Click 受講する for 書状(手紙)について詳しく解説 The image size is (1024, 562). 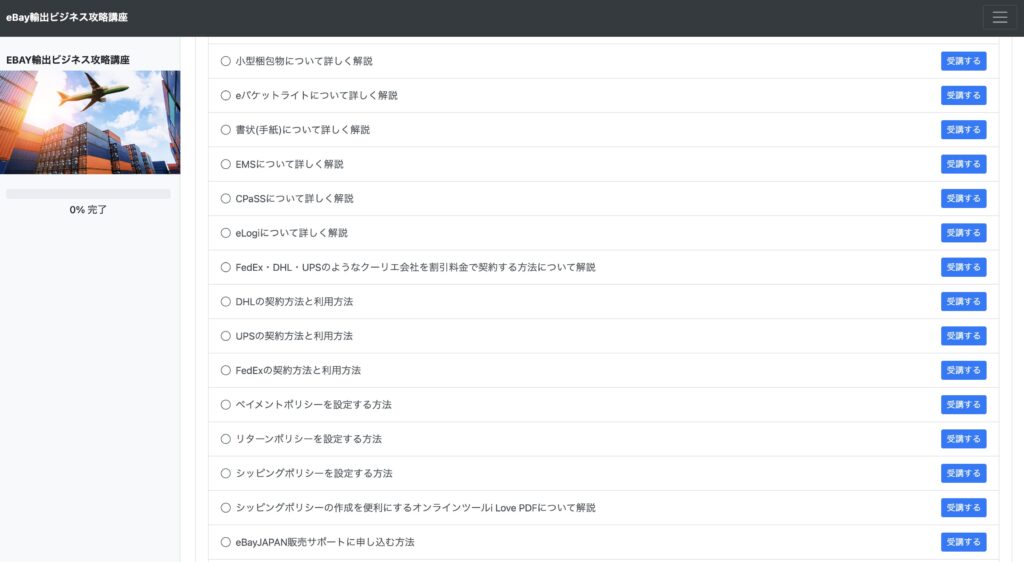963,130
